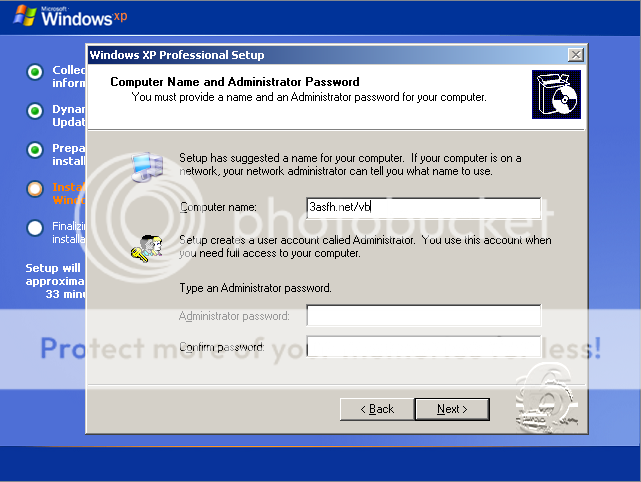
Task: Click the 'Type an Administrator password.' text
Action: (x=256, y=288)
